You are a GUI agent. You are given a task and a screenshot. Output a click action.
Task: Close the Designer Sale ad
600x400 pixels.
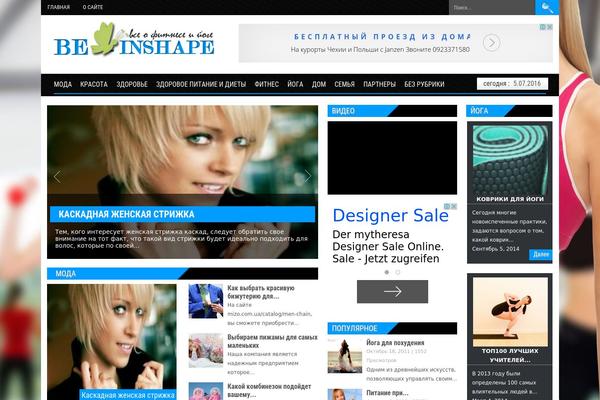click(454, 206)
